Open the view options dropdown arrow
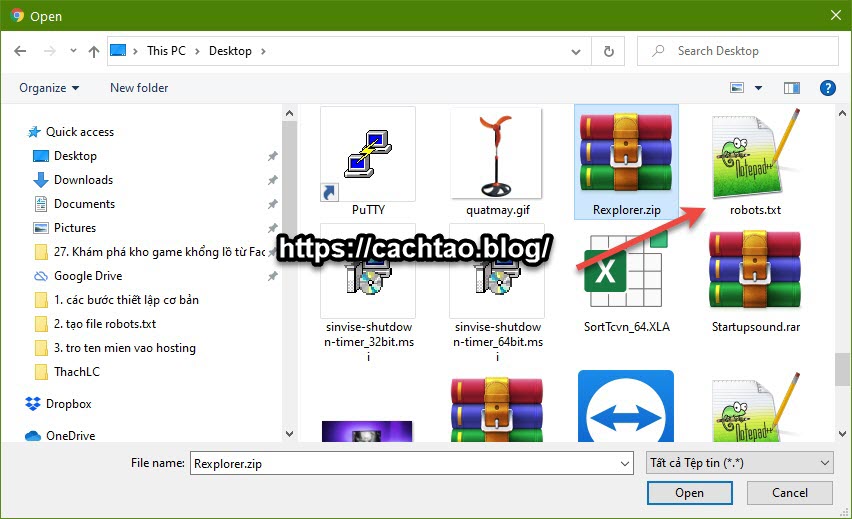 [x=759, y=87]
